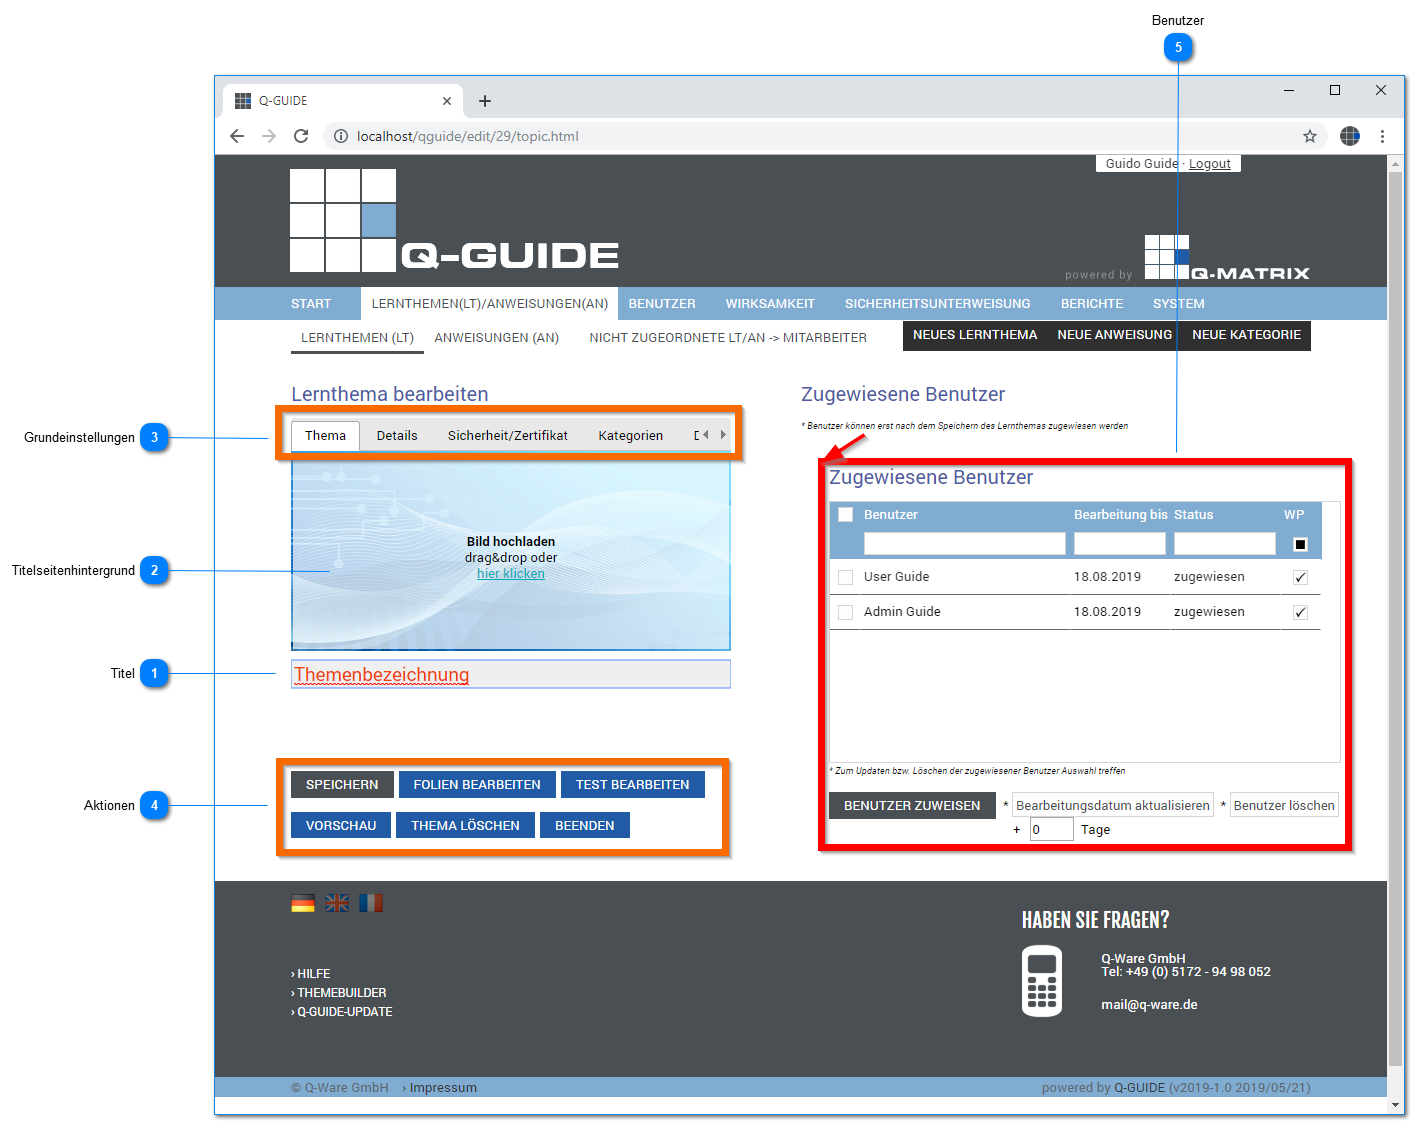The image size is (1414, 1124).
Task: Open the Chrome three-dot menu
Action: point(1382,136)
